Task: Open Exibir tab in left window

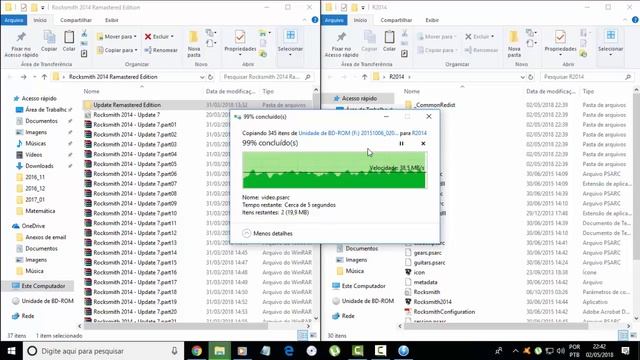Action: pos(111,20)
